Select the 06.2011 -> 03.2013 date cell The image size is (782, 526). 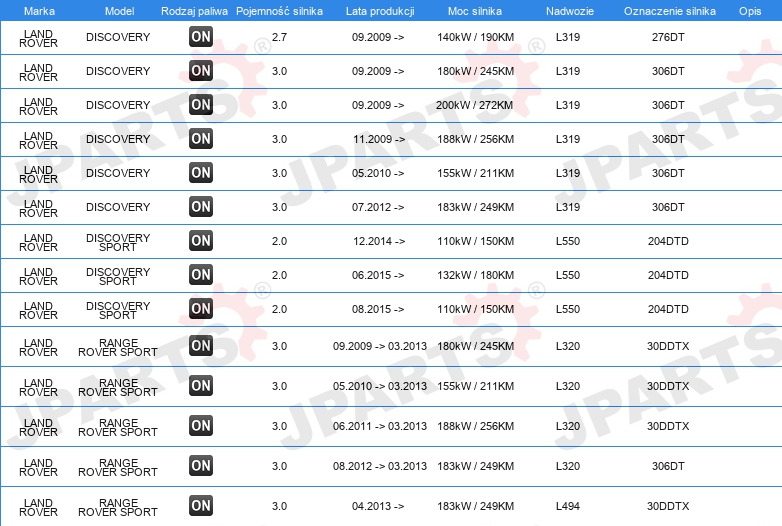coord(380,426)
